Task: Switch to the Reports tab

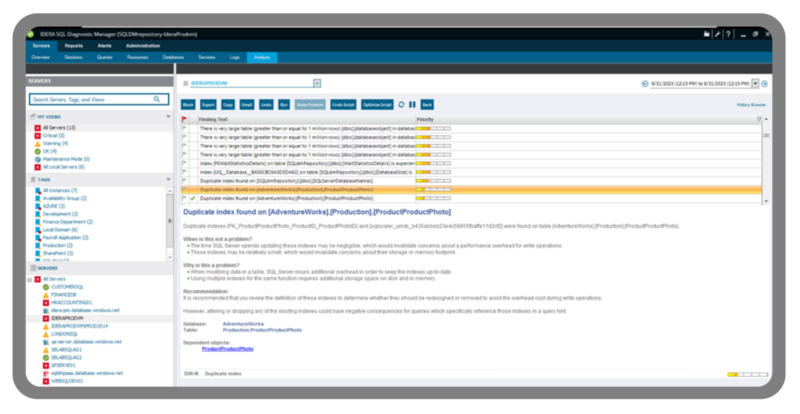Action: [74, 46]
